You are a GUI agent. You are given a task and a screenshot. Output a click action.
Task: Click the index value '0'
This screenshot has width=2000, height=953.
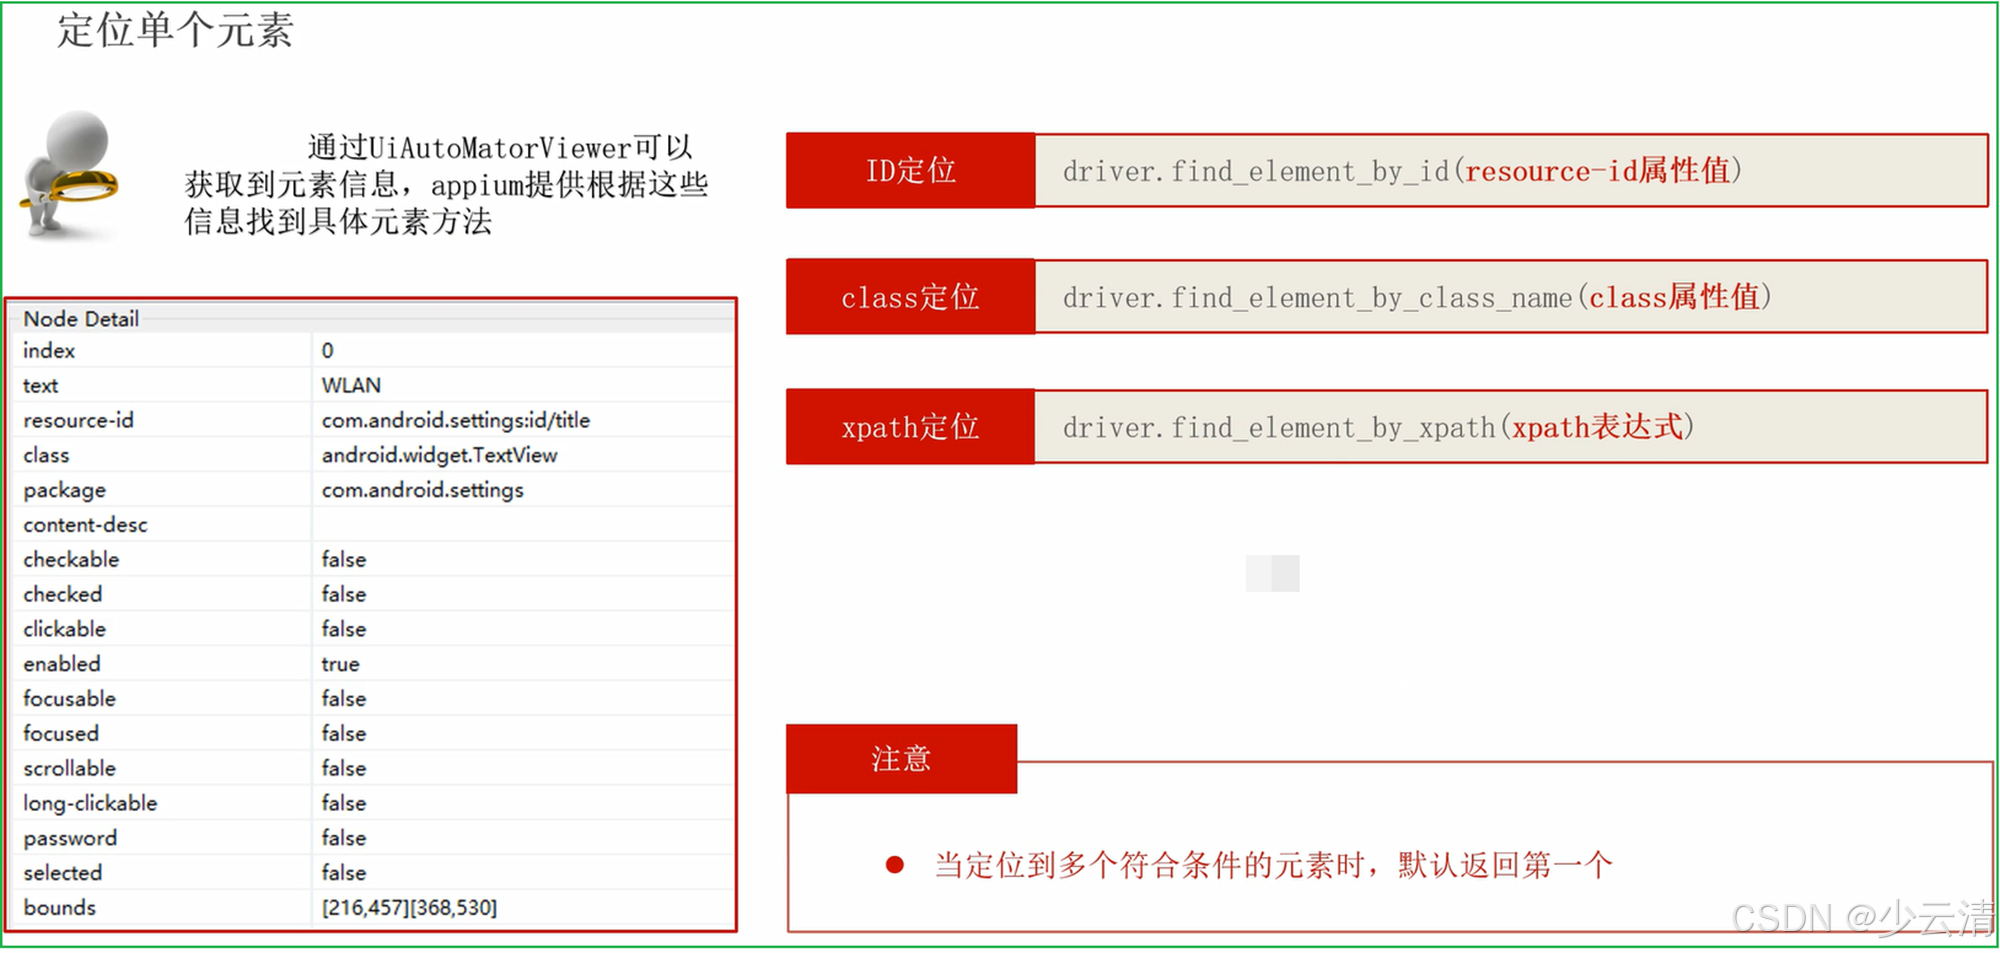[x=328, y=351]
